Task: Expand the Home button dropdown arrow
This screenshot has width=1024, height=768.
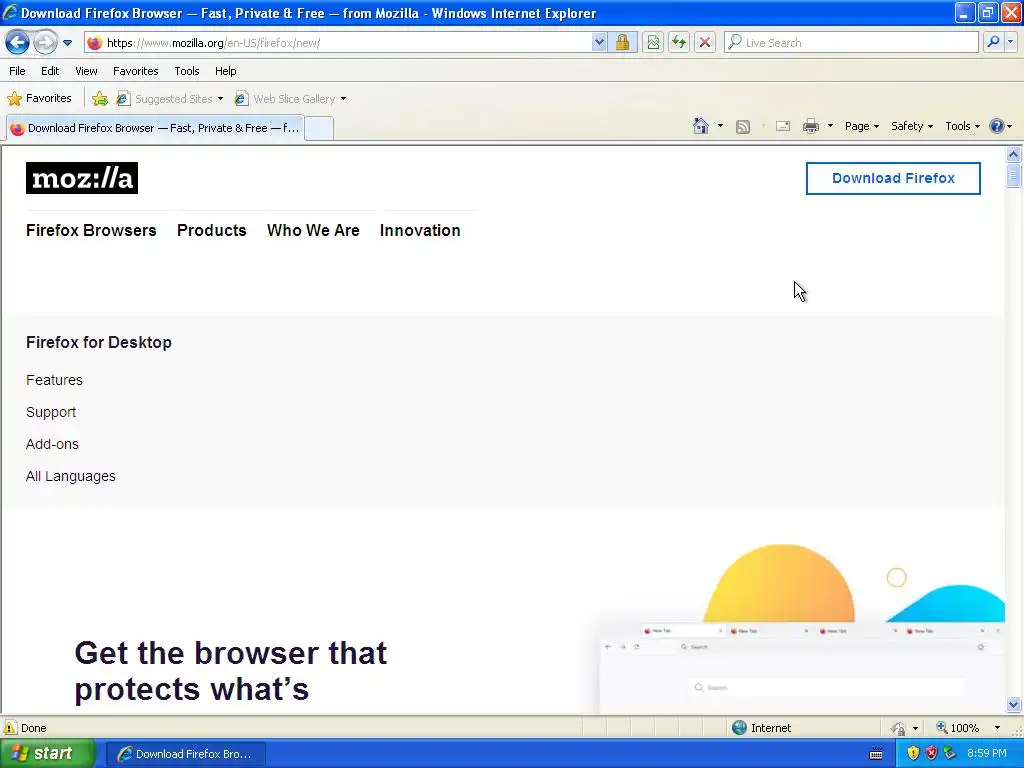Action: (x=720, y=126)
